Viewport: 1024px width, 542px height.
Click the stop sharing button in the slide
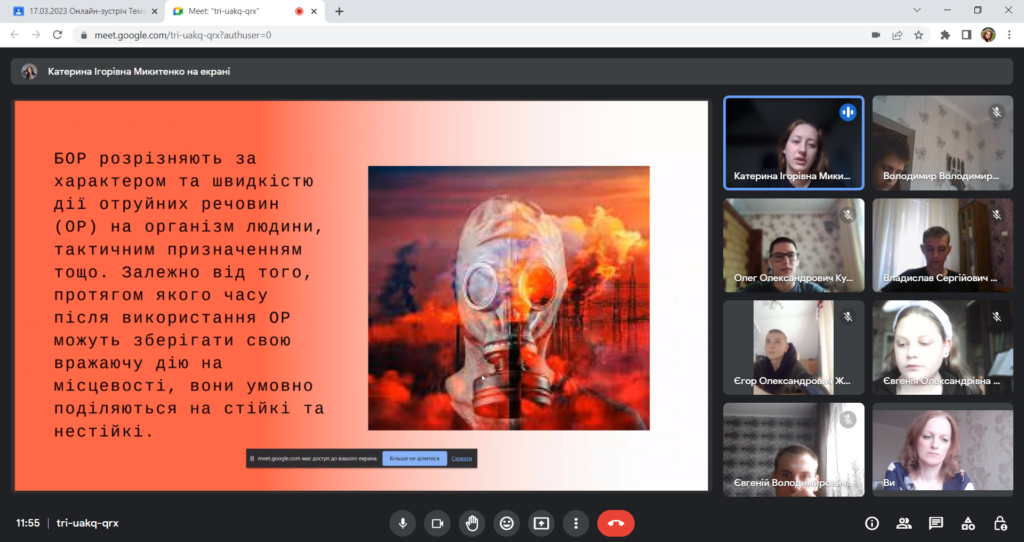(x=415, y=459)
